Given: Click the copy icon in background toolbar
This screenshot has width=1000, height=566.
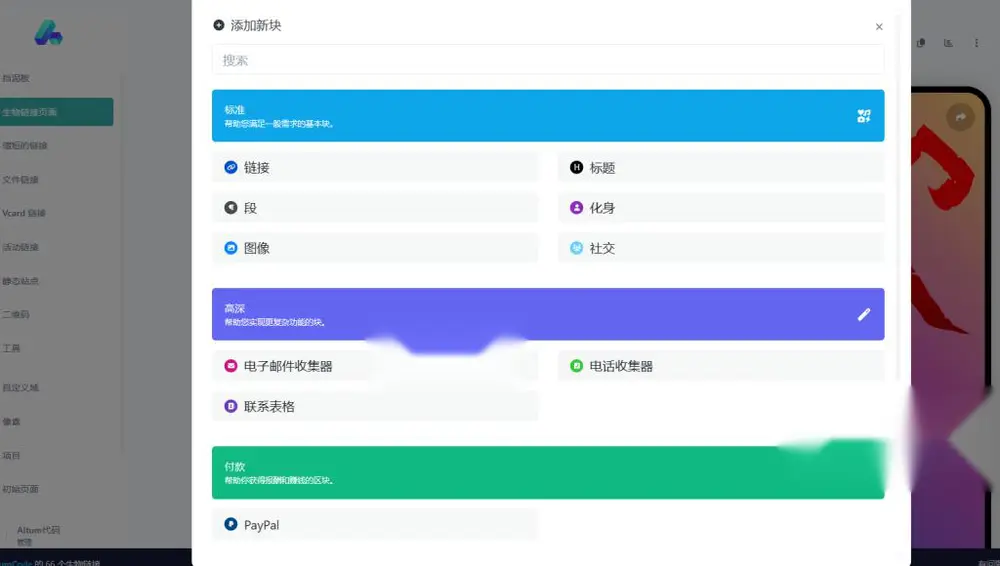Looking at the screenshot, I should point(921,43).
